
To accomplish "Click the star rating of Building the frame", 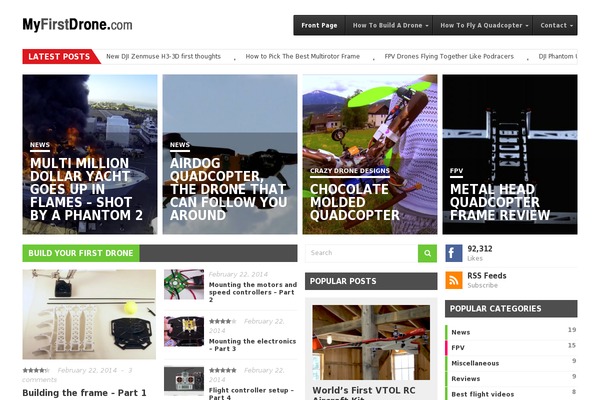I will point(36,371).
